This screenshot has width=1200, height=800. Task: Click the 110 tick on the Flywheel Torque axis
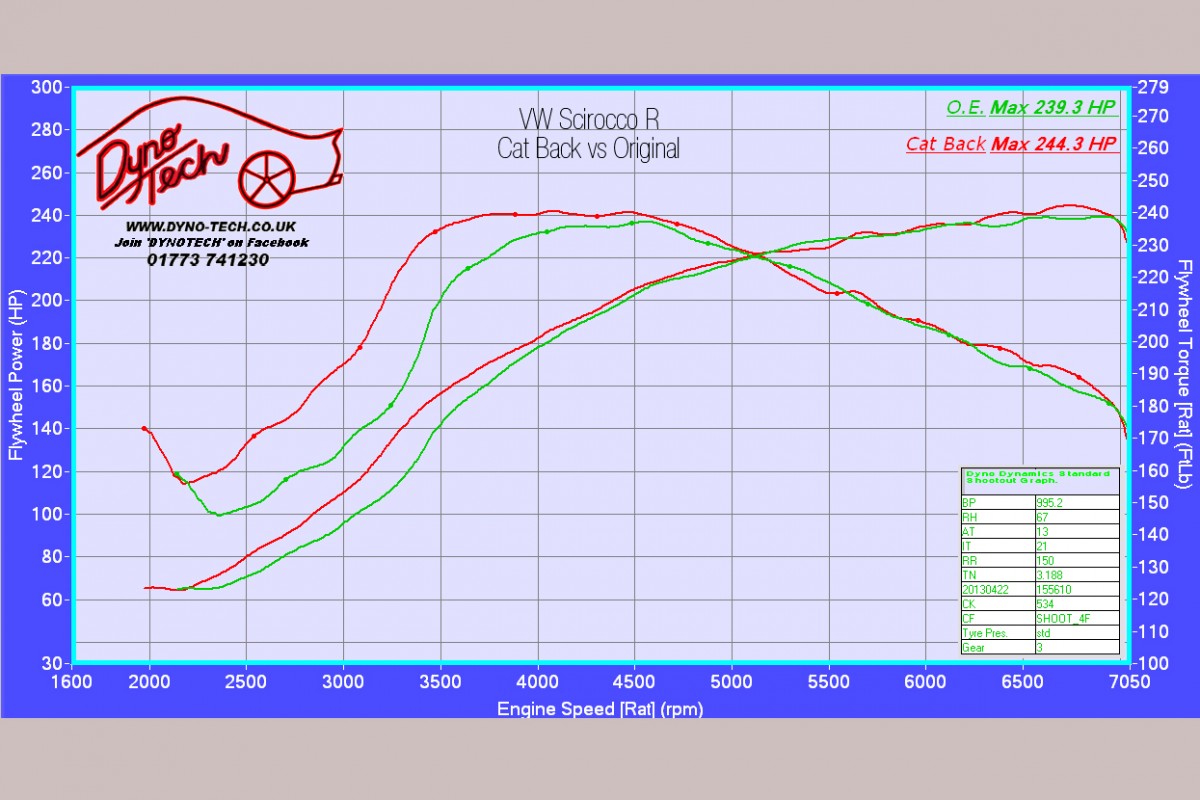click(1153, 631)
